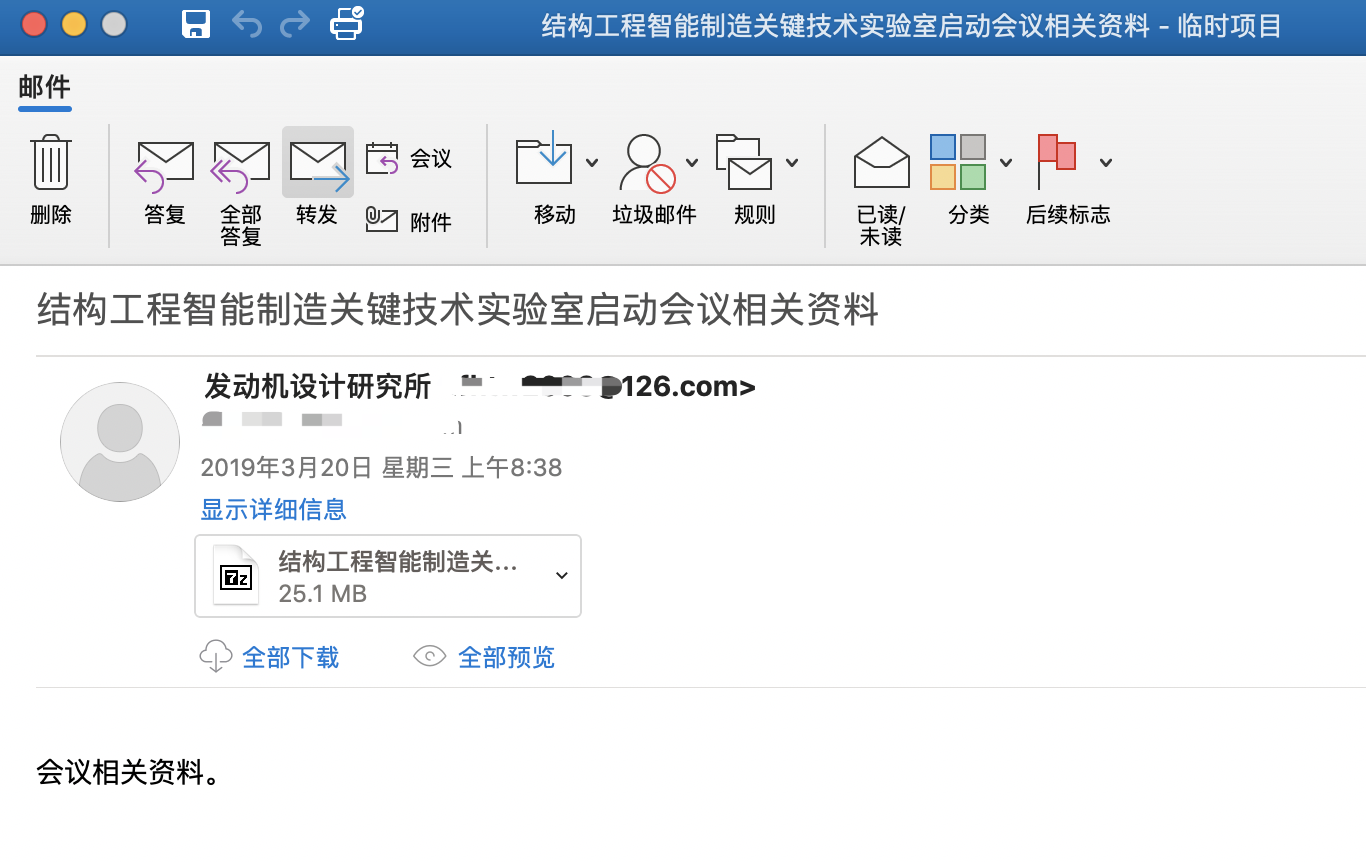Image resolution: width=1366 pixels, height=862 pixels.
Task: Create a meeting reply (会议)
Action: 409,158
